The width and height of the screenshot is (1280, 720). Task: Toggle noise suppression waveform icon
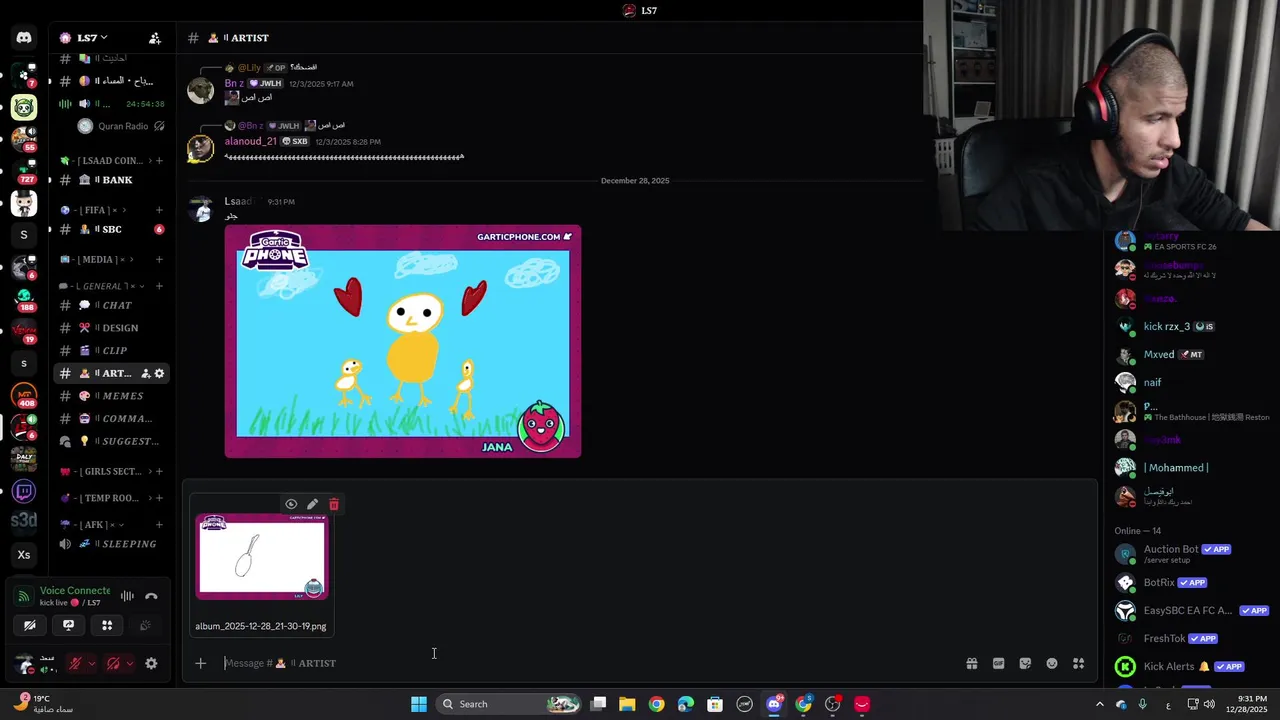tap(127, 596)
